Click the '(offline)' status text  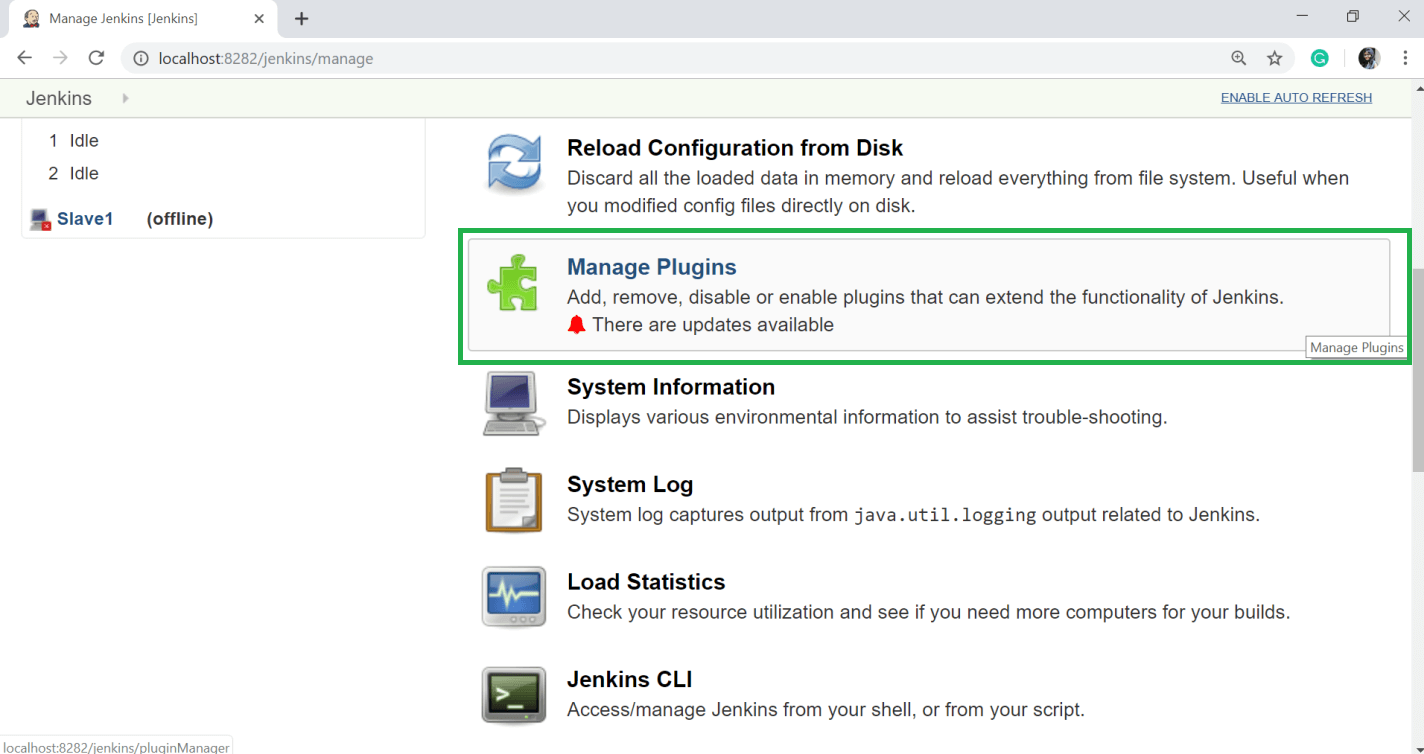pyautogui.click(x=180, y=219)
